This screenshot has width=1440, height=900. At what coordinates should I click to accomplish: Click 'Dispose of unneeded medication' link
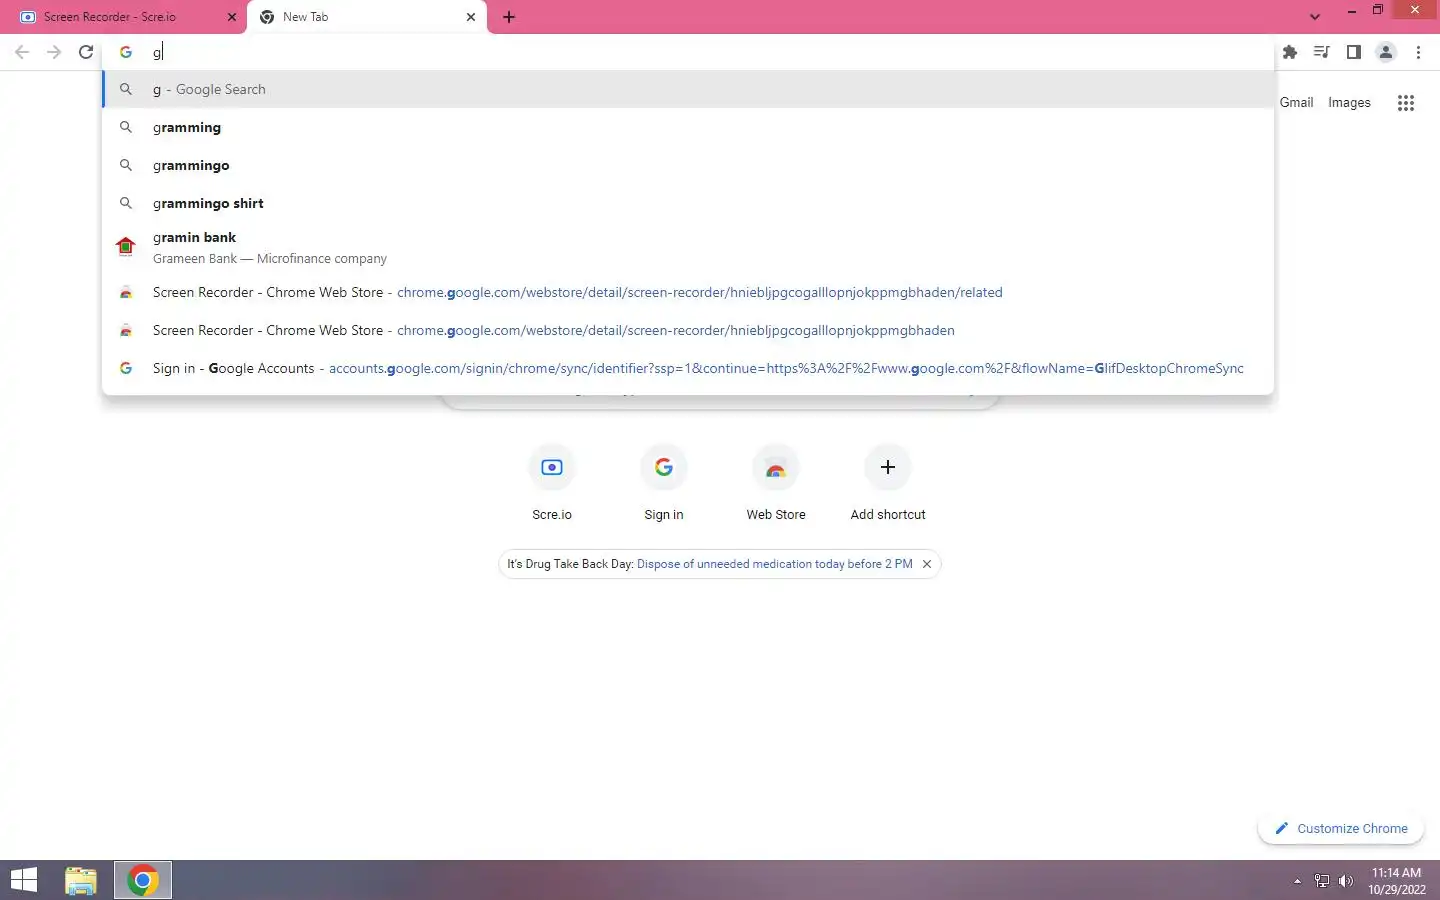(775, 564)
